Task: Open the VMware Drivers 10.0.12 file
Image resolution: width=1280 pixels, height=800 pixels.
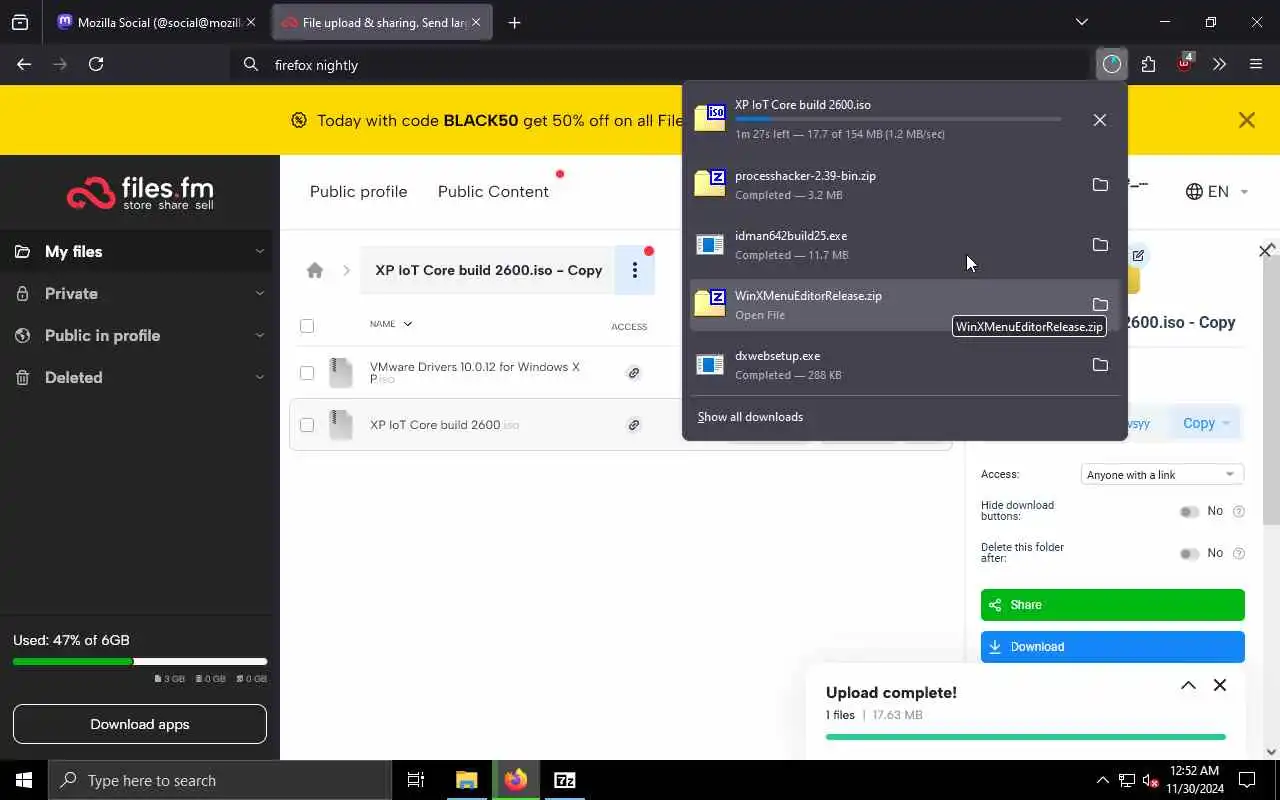Action: [x=474, y=373]
